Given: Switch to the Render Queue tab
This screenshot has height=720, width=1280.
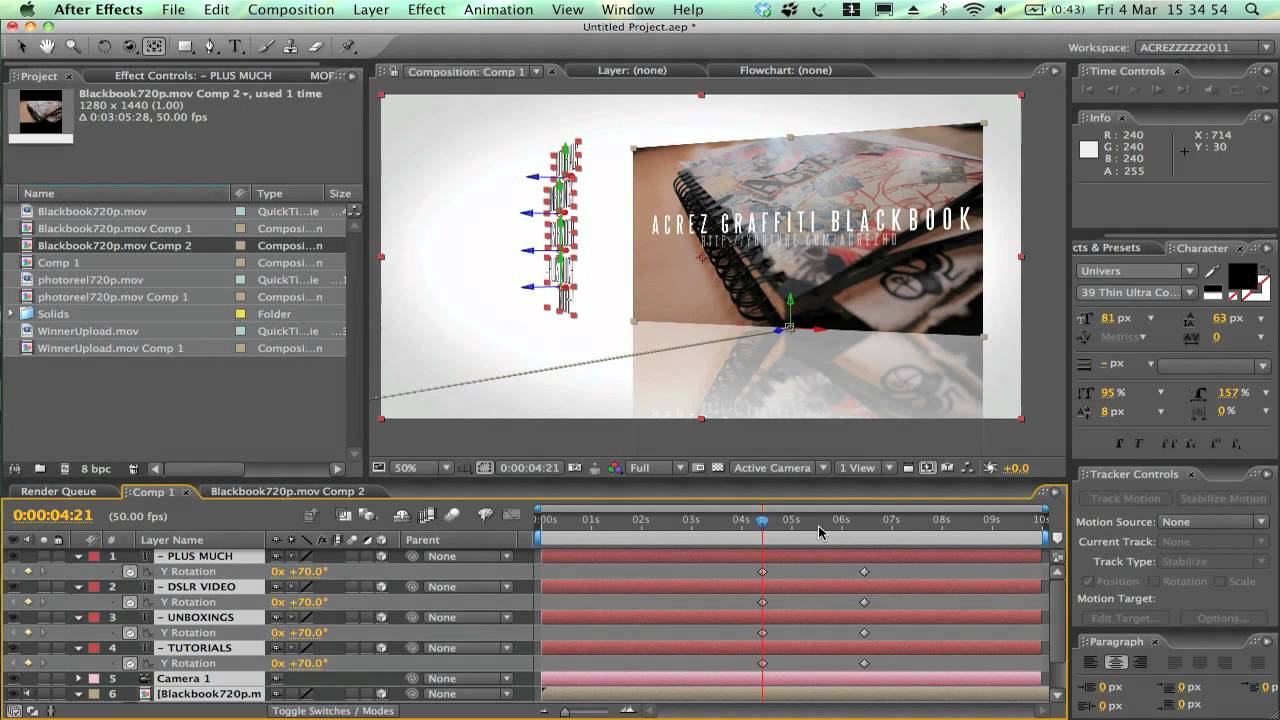Looking at the screenshot, I should click(58, 491).
